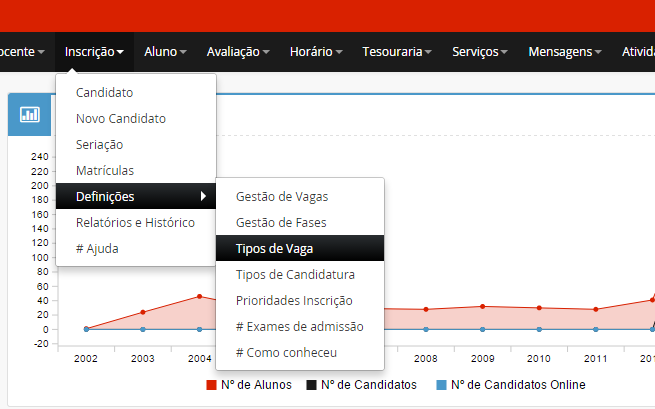Click the bar chart panel icon
Screen dimensions: 655x409
click(30, 114)
